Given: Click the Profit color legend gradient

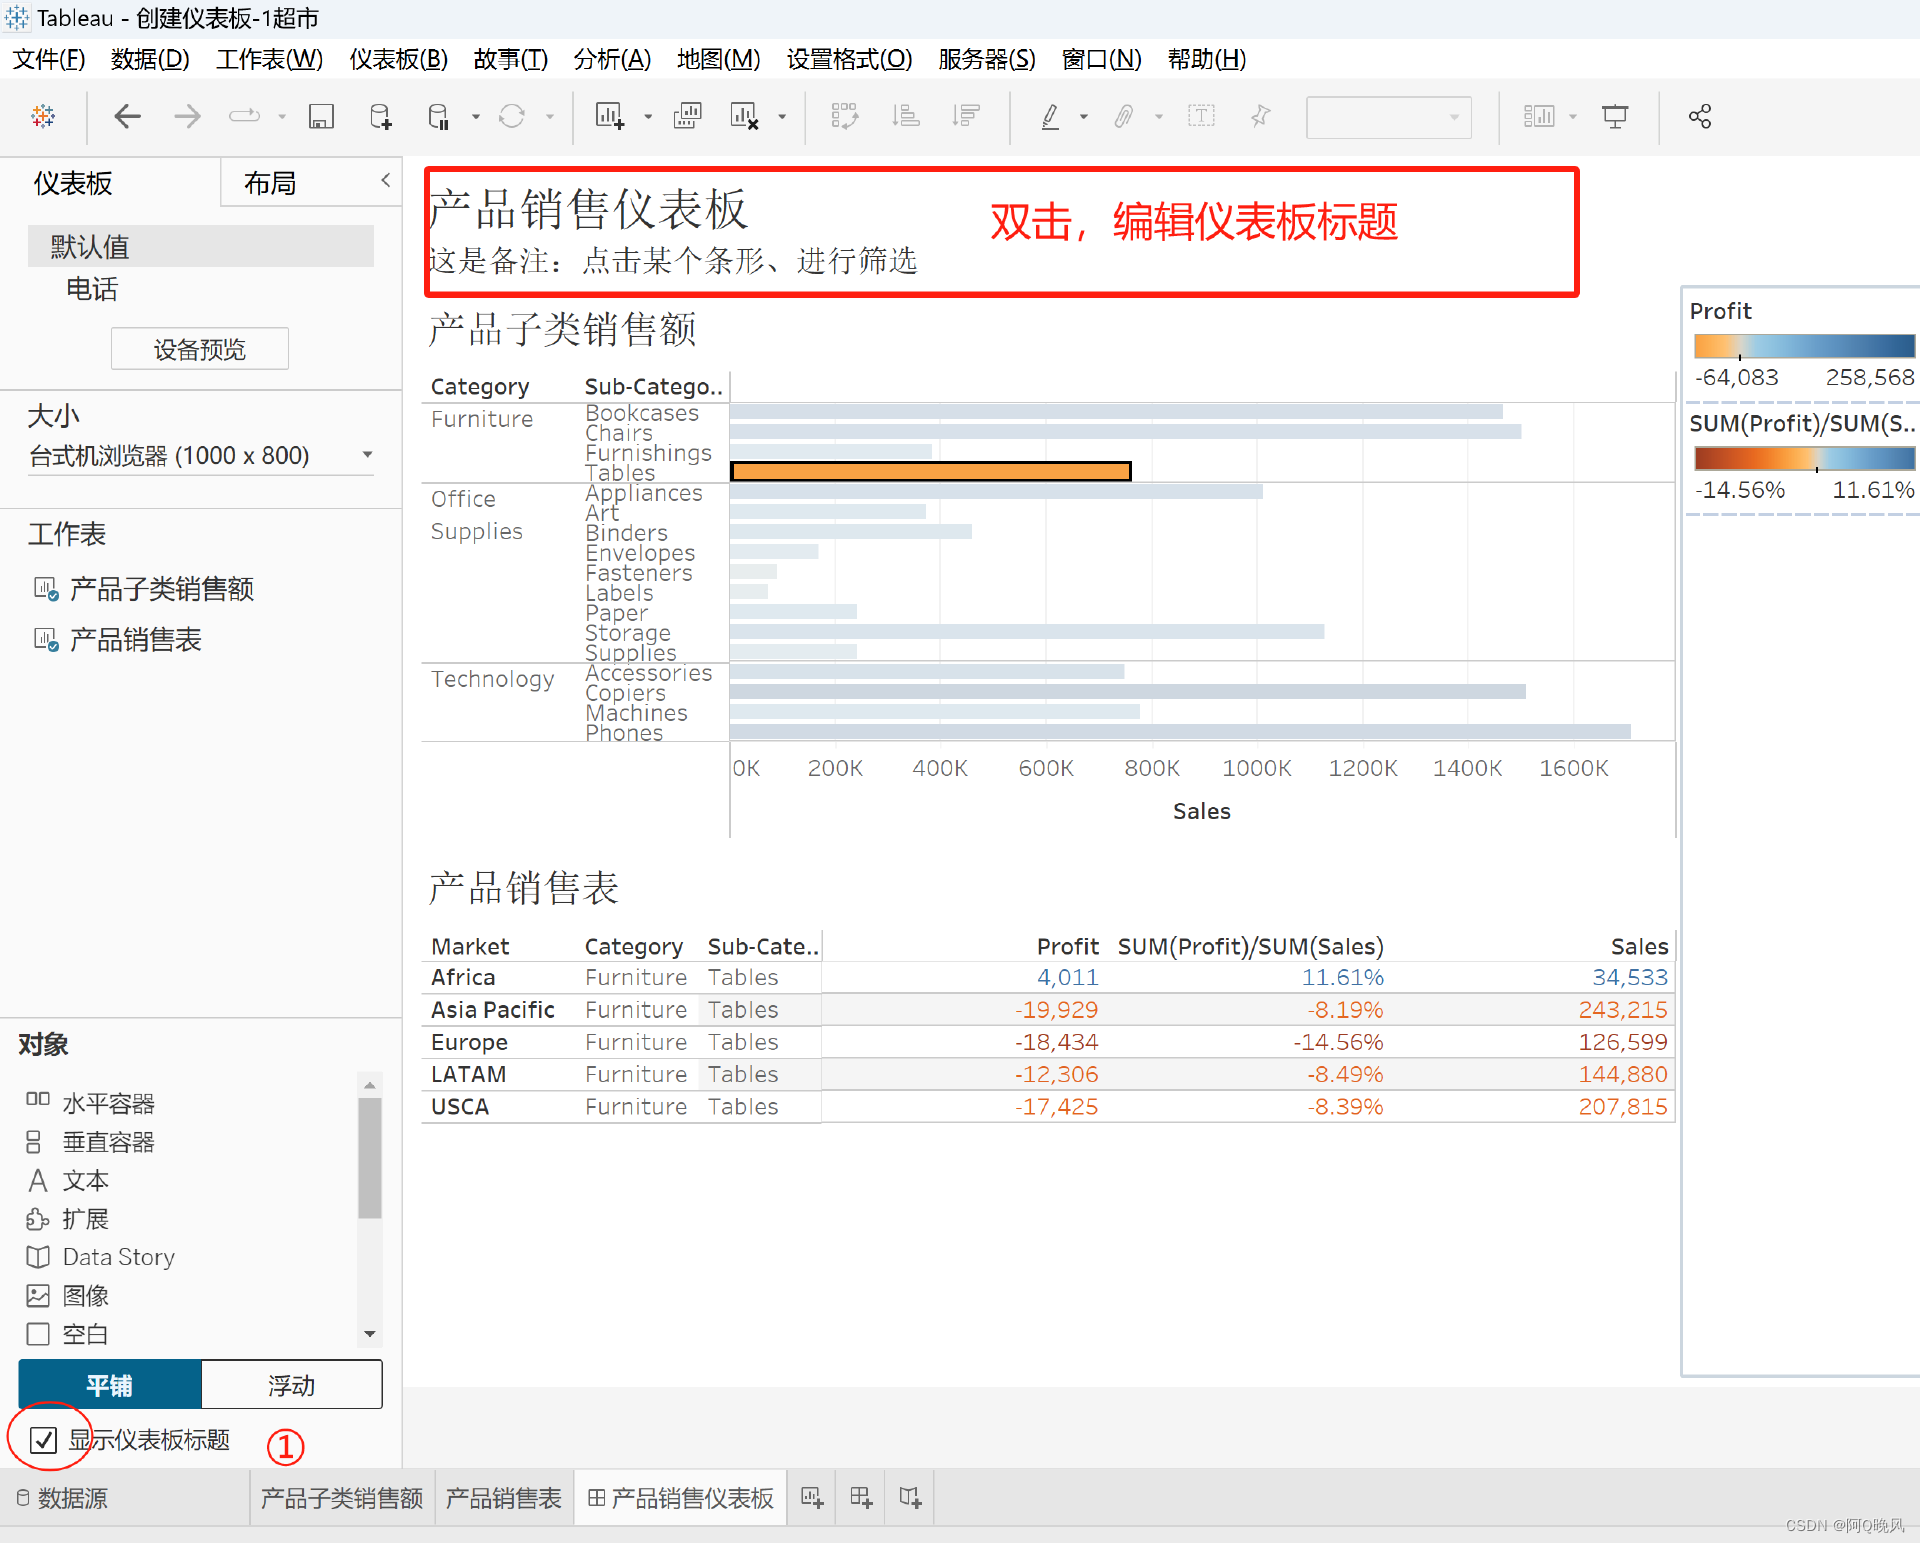Looking at the screenshot, I should point(1803,346).
